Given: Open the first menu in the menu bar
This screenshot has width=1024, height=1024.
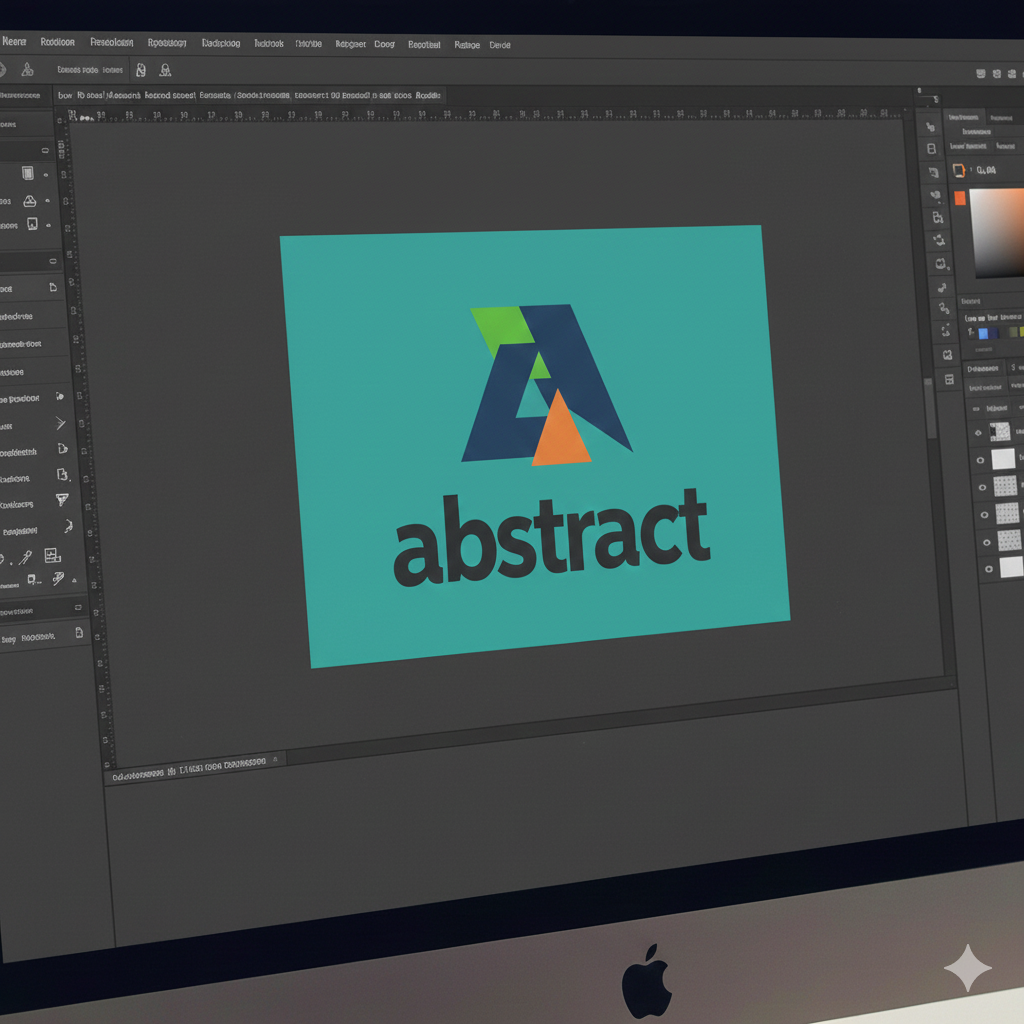Looking at the screenshot, I should click(13, 42).
